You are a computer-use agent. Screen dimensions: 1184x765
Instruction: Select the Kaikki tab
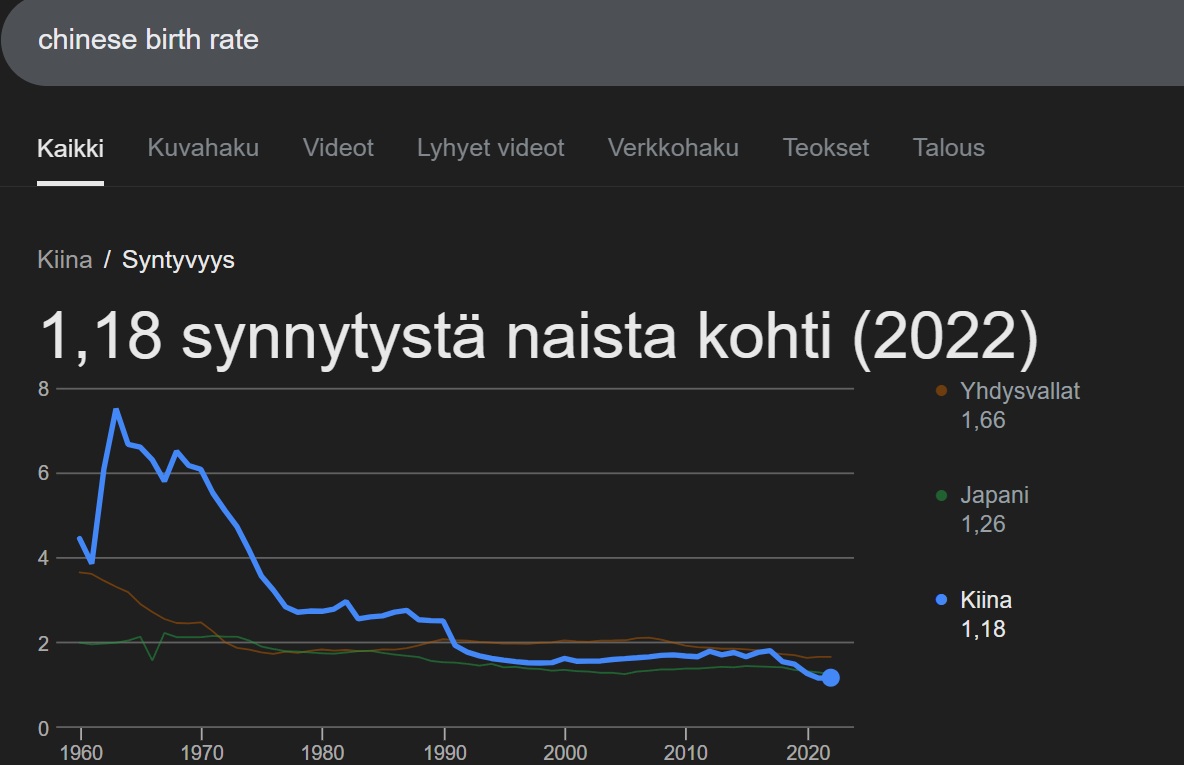(x=70, y=148)
